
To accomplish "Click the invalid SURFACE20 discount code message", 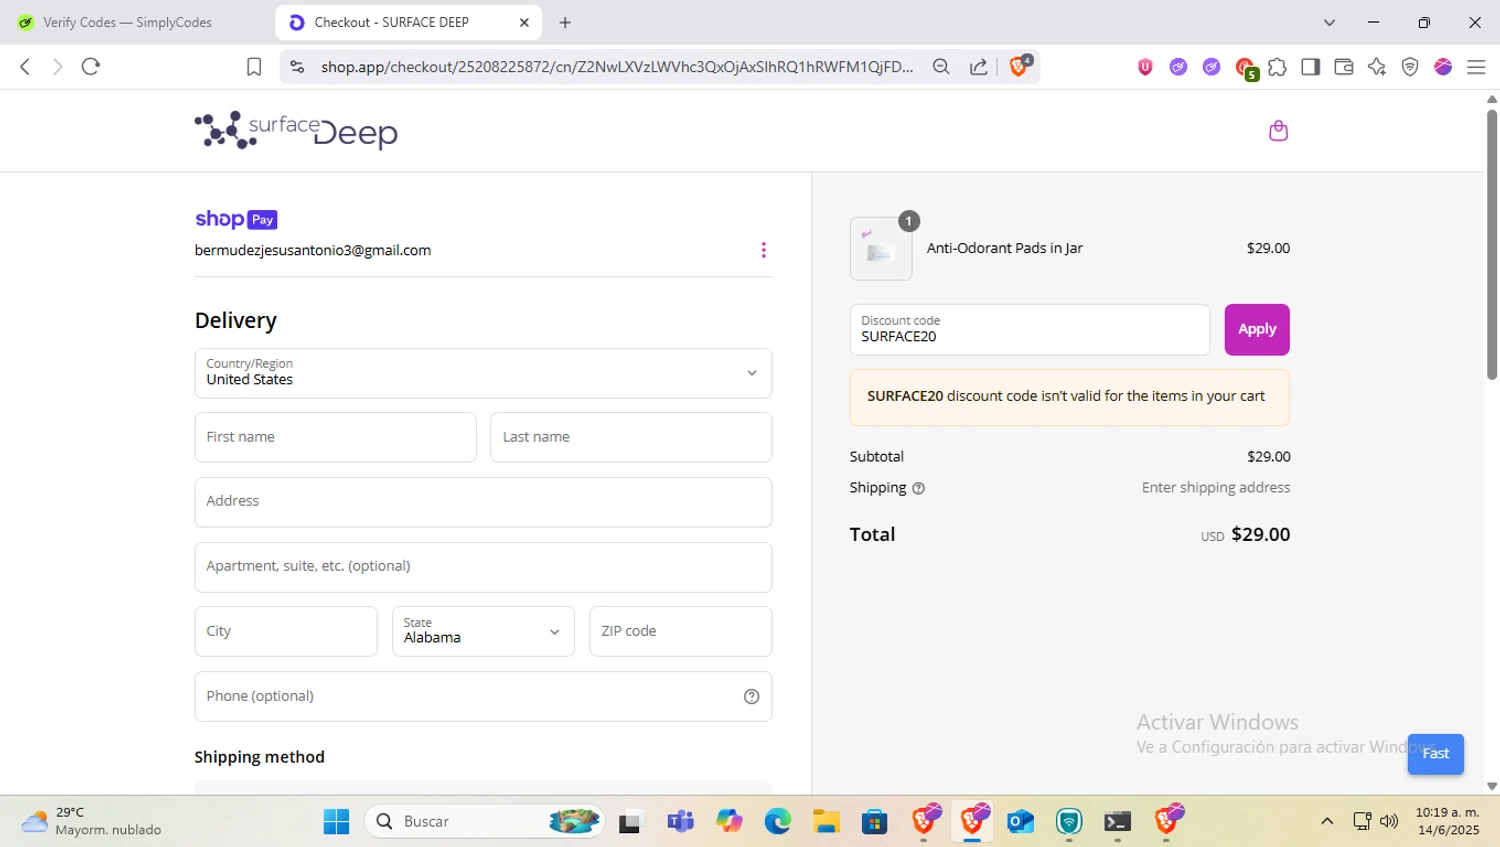I will coord(1069,397).
